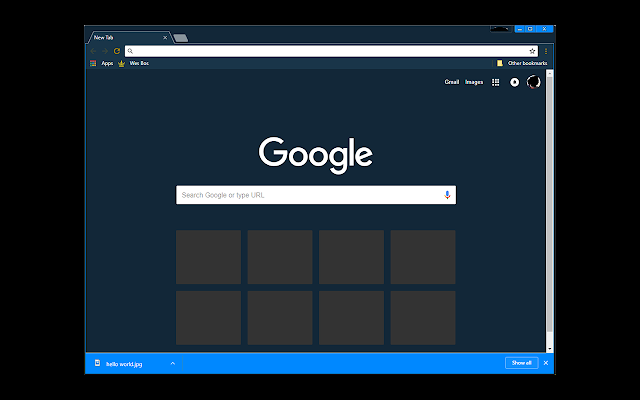This screenshot has height=400, width=640.
Task: Click the page vertical scrollbar thumb
Action: coord(550,204)
